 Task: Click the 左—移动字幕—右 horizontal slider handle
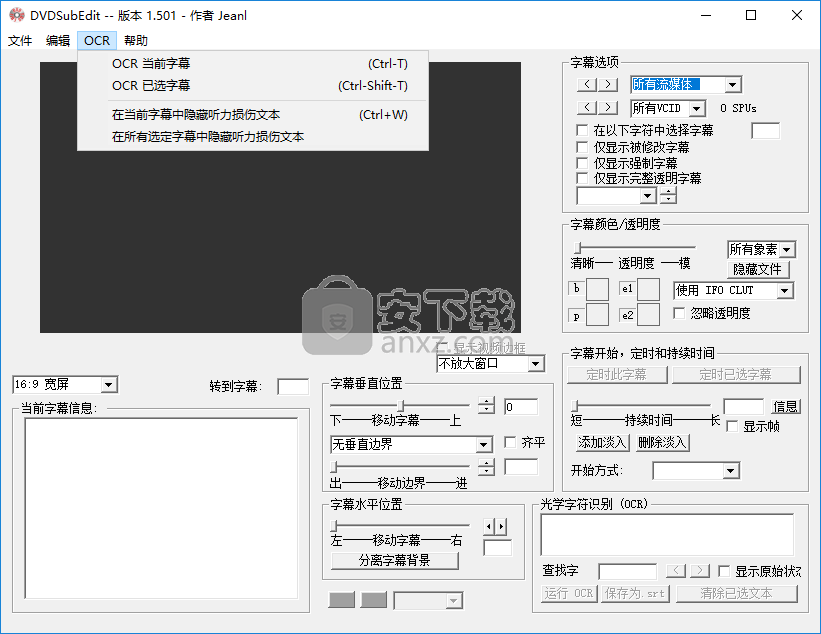point(334,525)
